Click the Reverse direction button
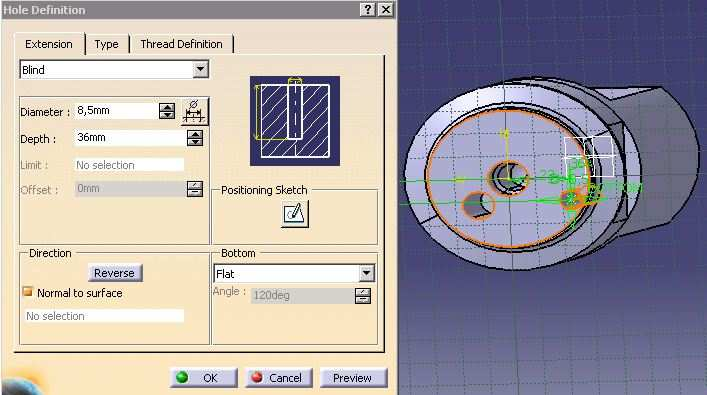 (x=115, y=273)
